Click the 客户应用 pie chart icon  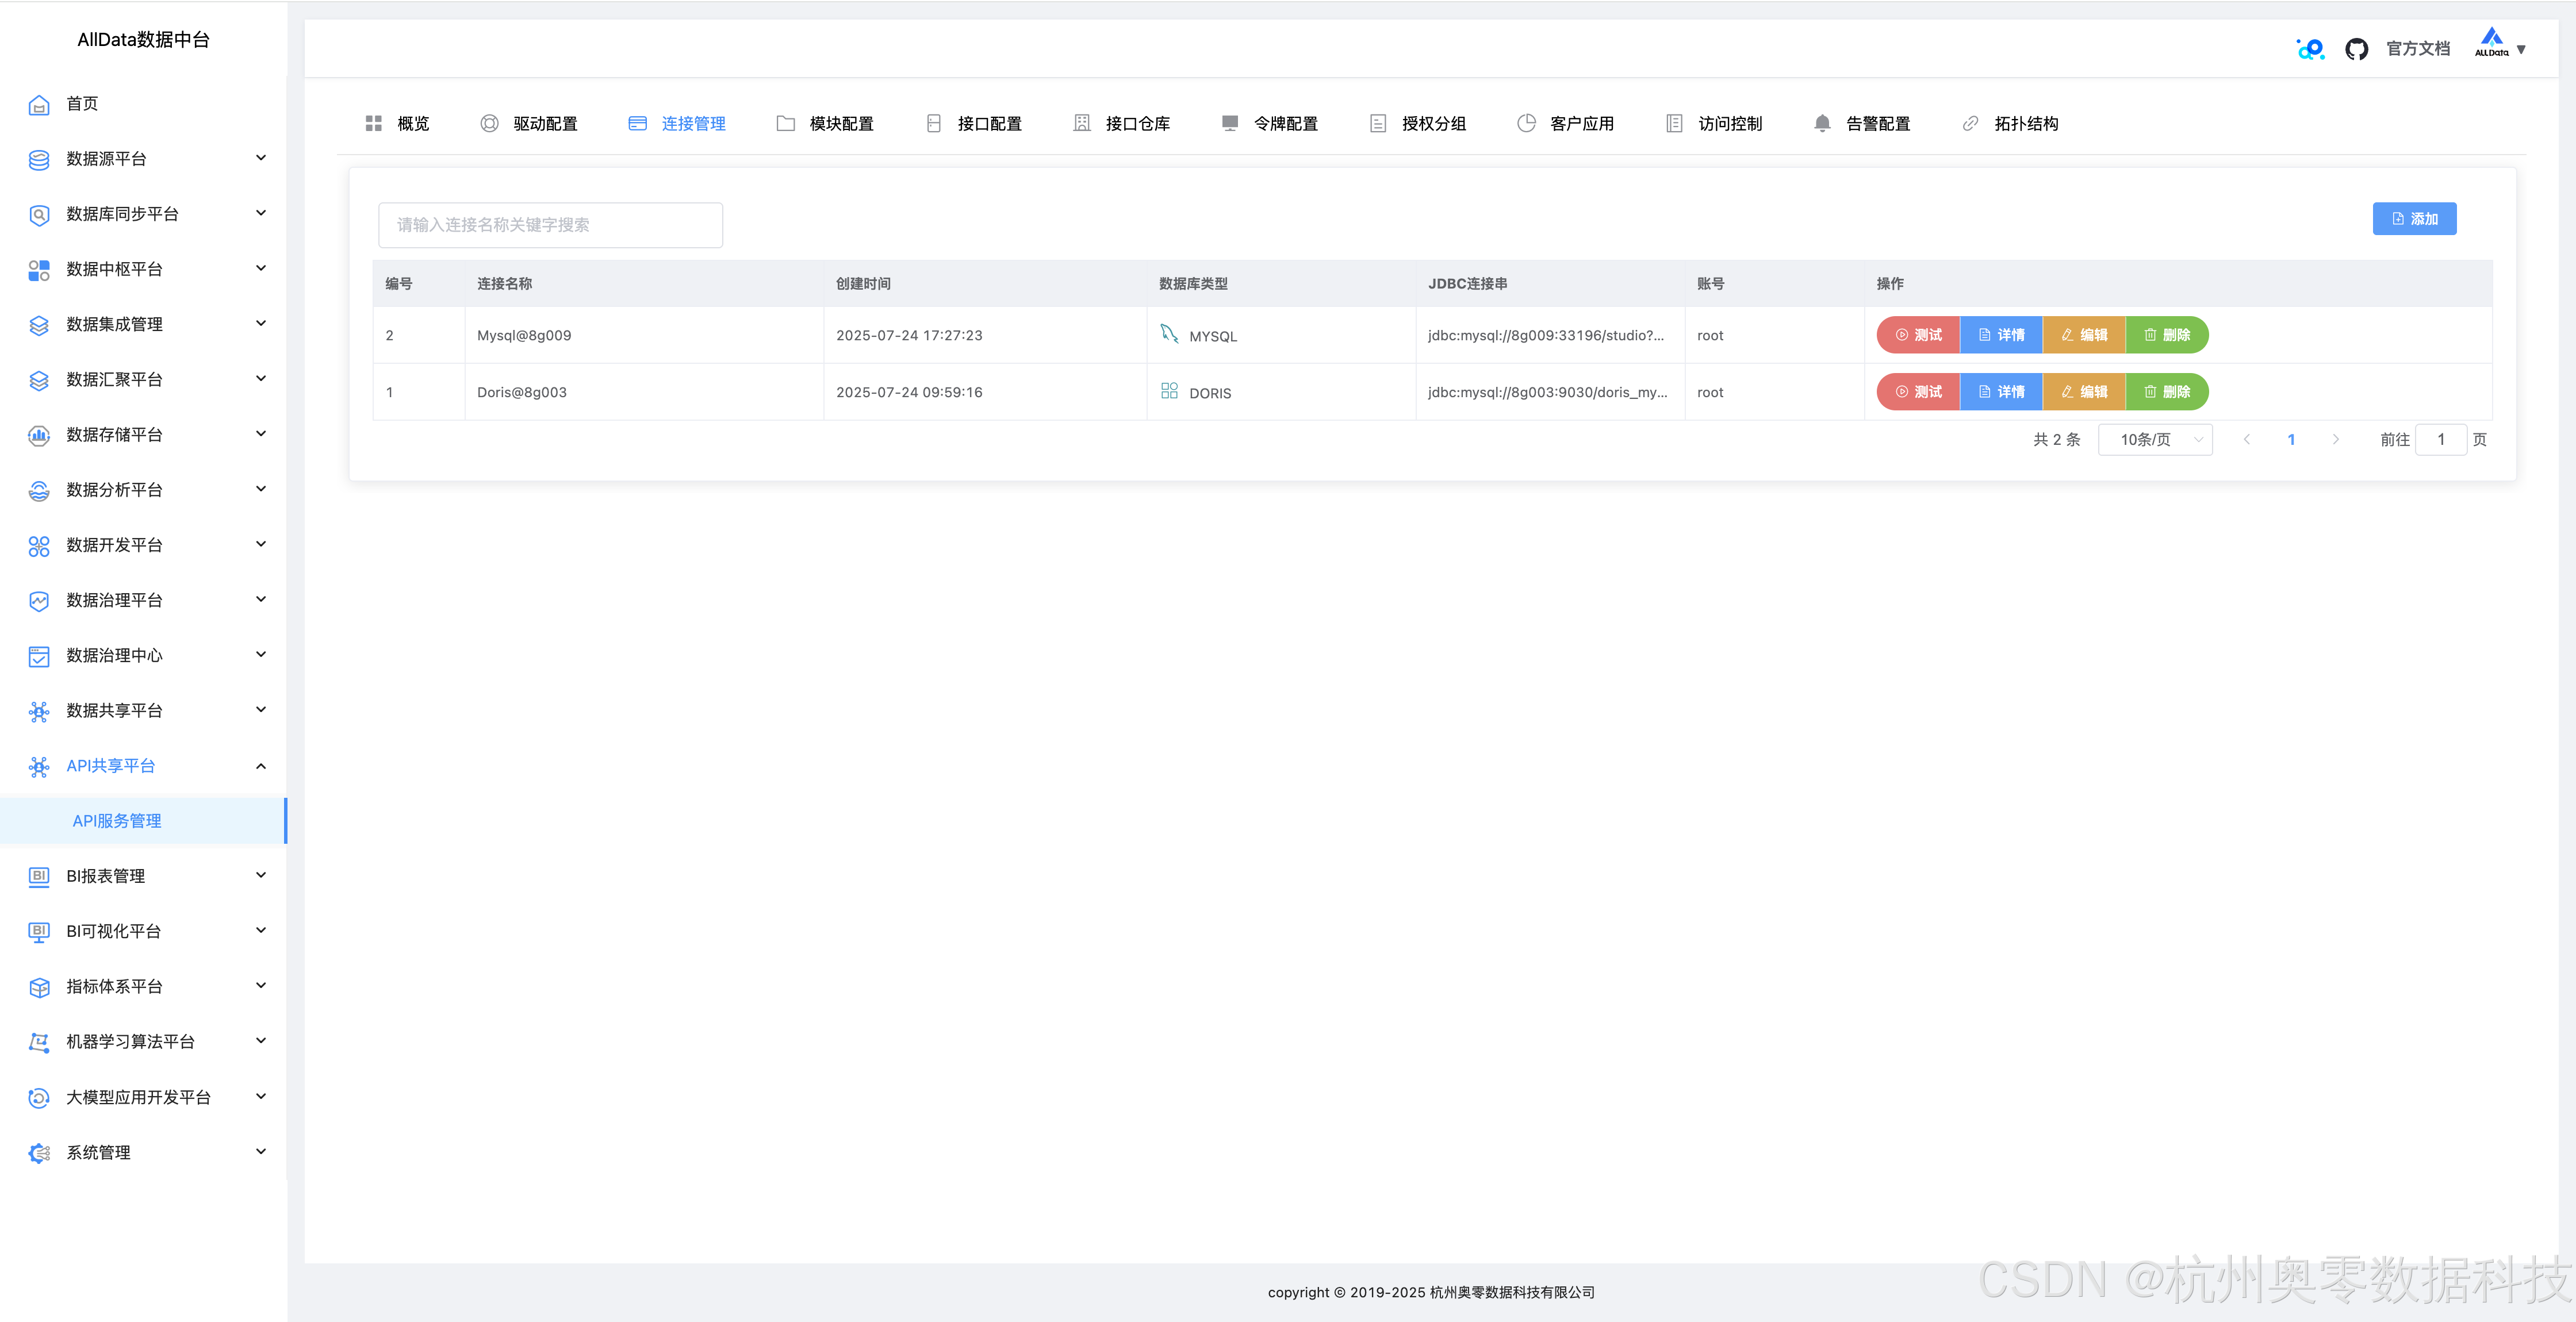pyautogui.click(x=1526, y=123)
